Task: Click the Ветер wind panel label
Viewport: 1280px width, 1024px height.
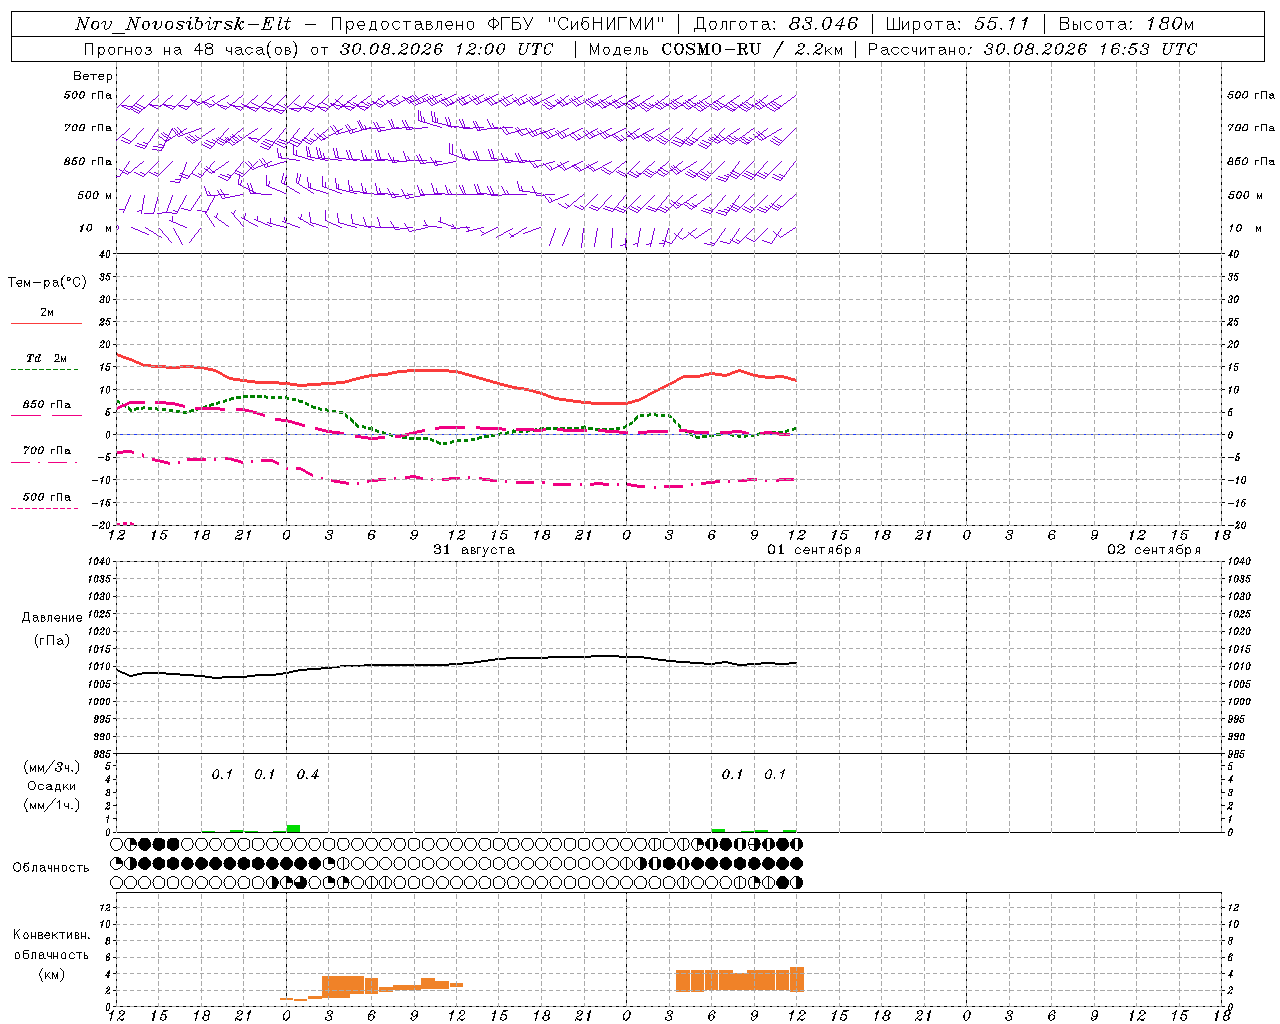Action: point(93,76)
